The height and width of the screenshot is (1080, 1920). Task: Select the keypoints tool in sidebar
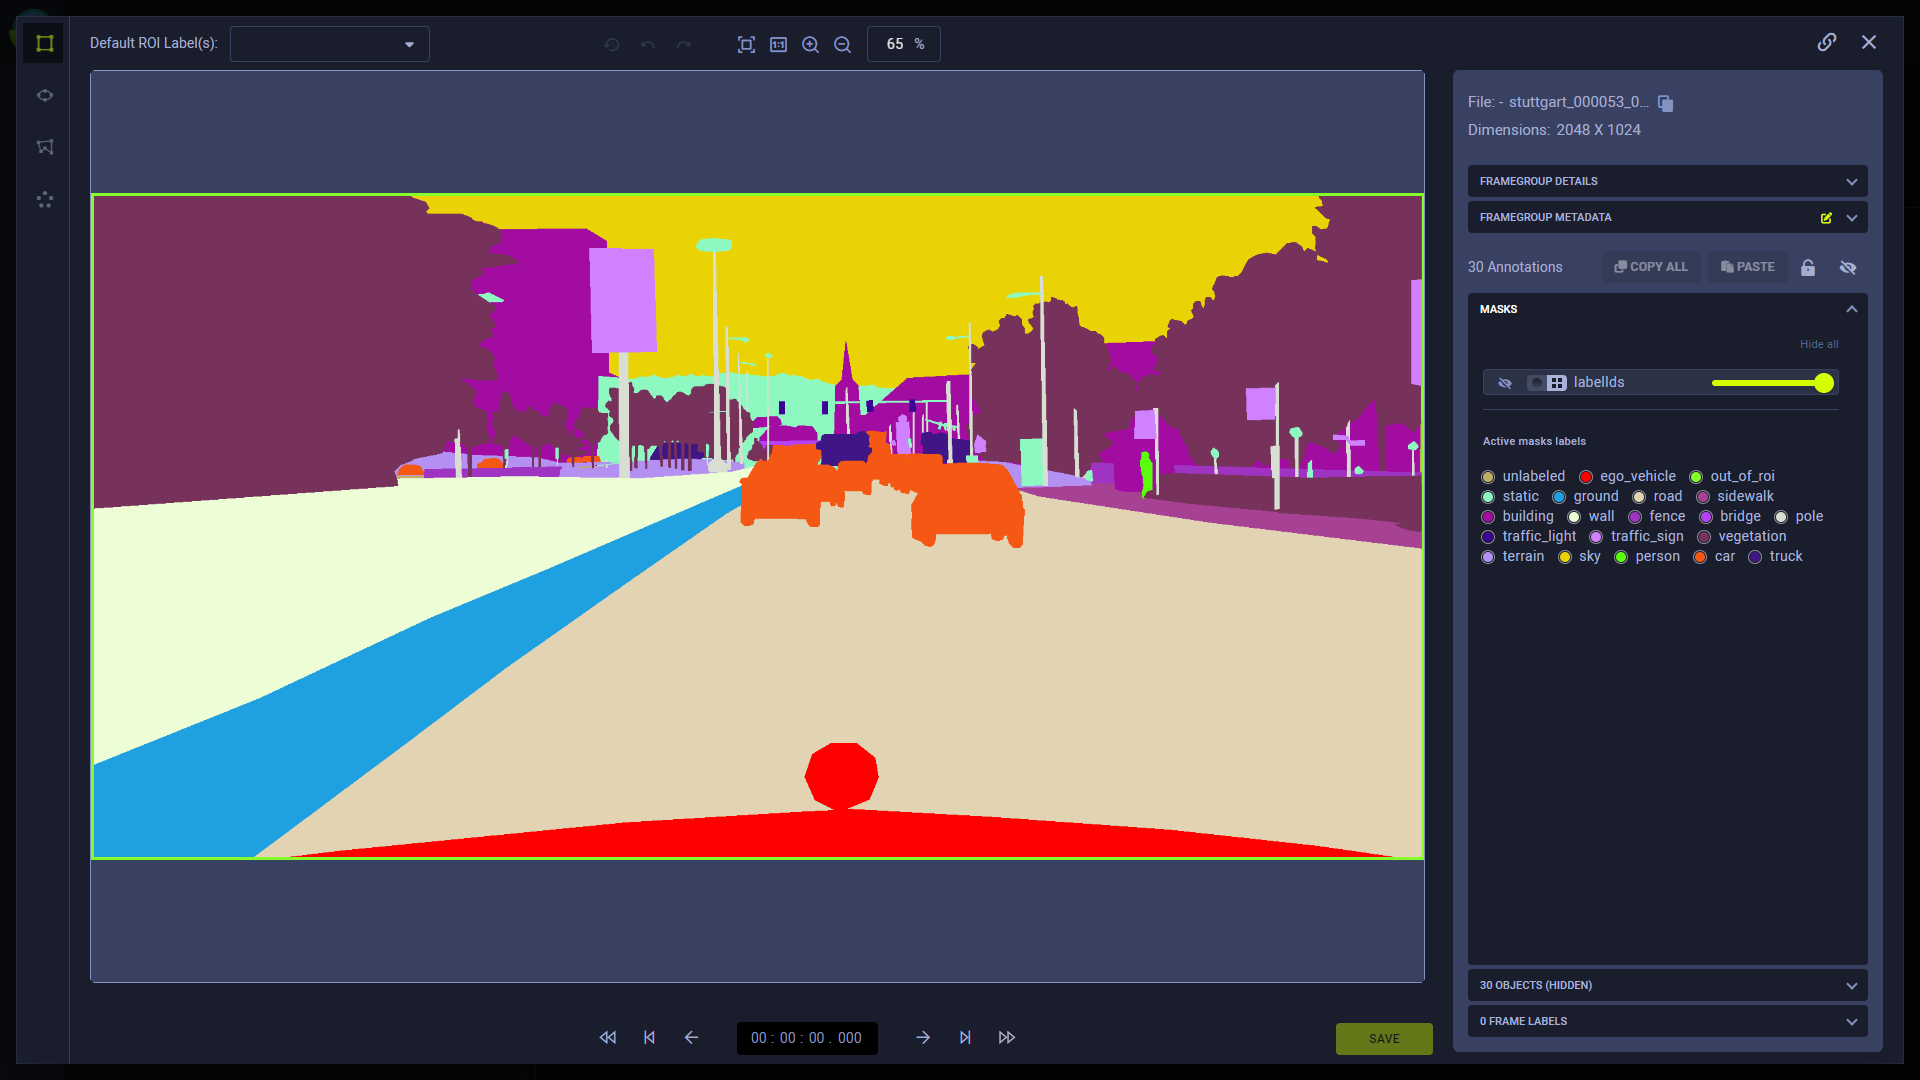[44, 199]
